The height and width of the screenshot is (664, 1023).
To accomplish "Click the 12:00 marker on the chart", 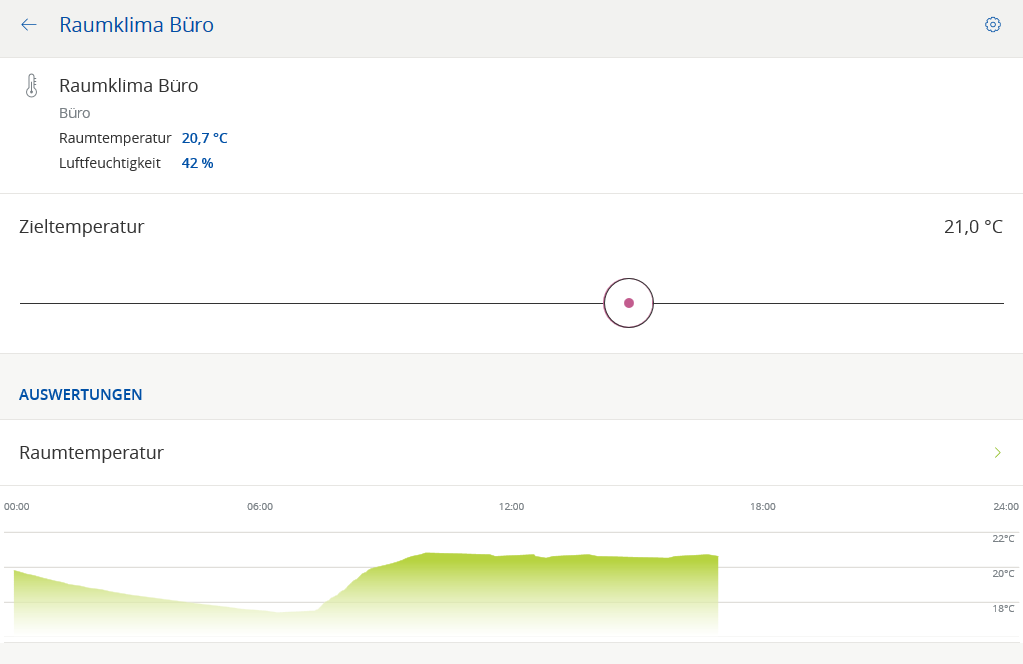I will point(511,507).
